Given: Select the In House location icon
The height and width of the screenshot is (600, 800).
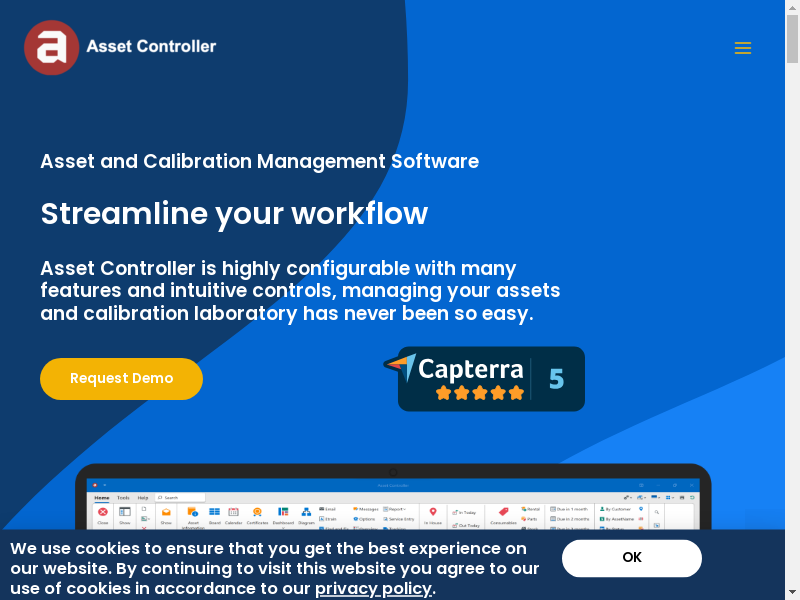Looking at the screenshot, I should [433, 514].
